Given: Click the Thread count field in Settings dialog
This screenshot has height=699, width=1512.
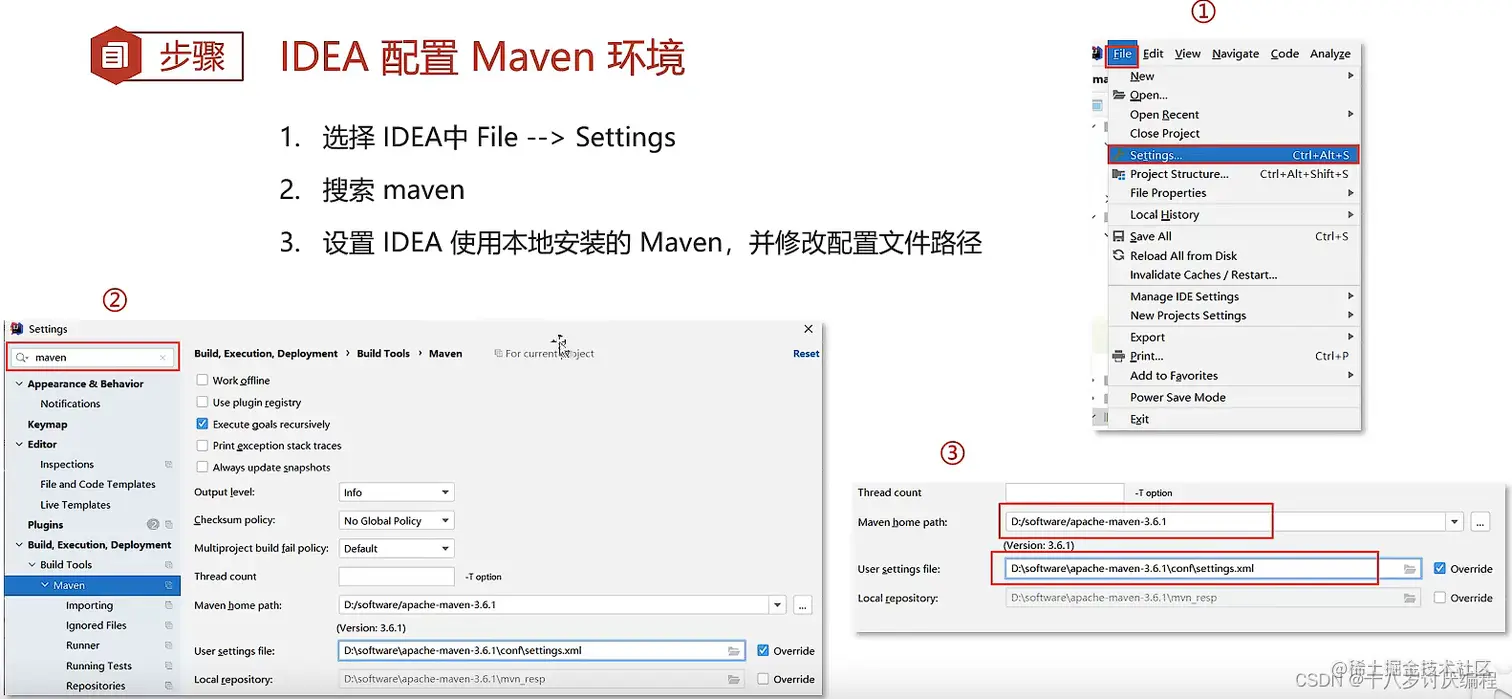Looking at the screenshot, I should (x=397, y=577).
